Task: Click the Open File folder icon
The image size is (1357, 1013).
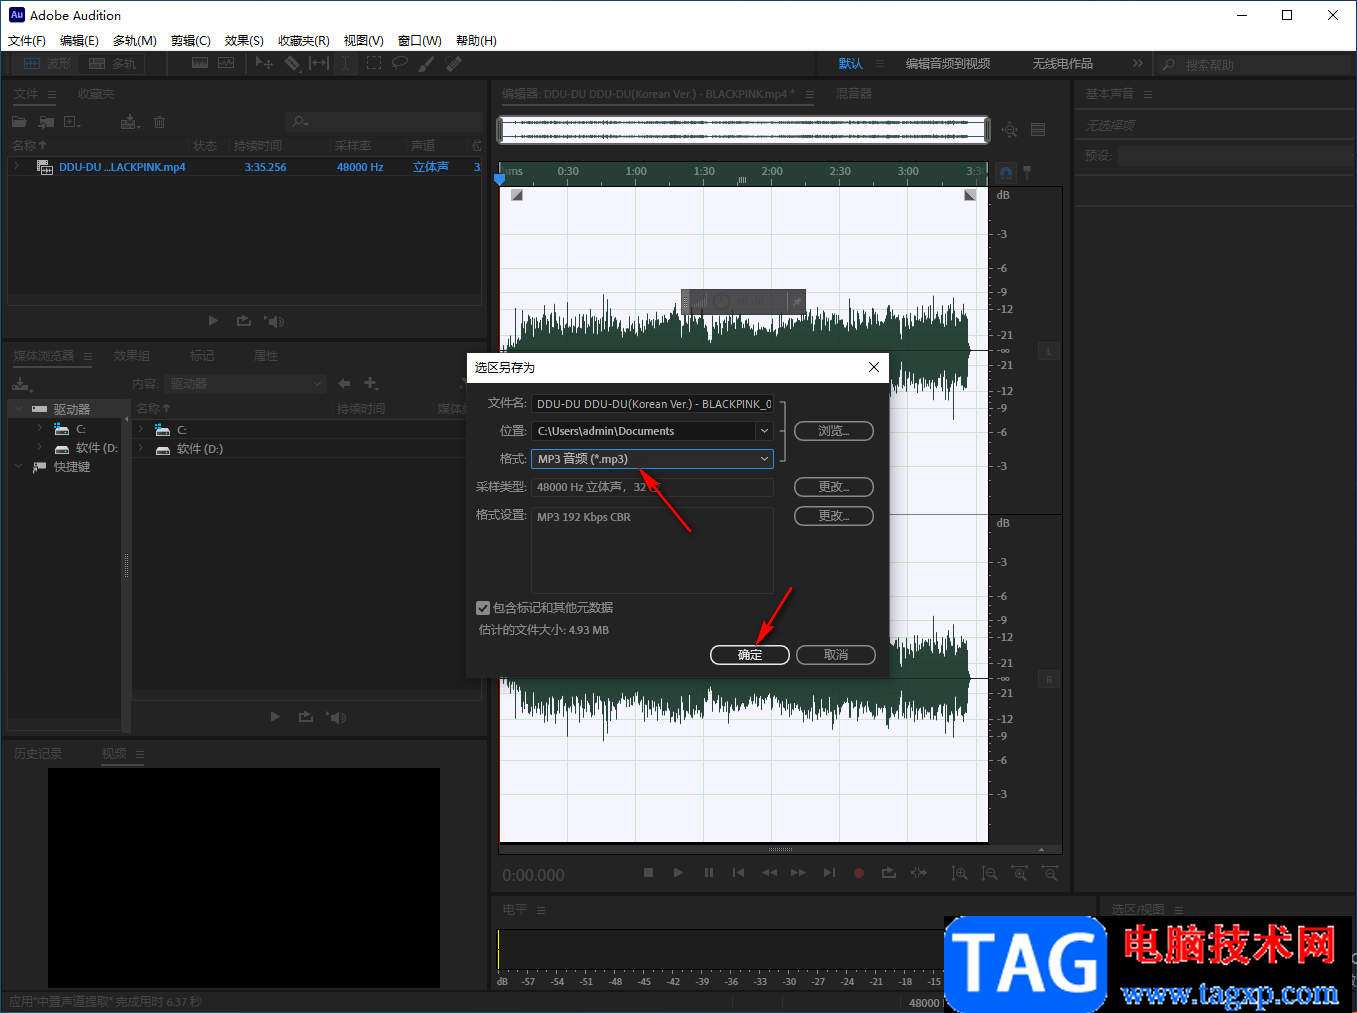Action: click(x=19, y=122)
